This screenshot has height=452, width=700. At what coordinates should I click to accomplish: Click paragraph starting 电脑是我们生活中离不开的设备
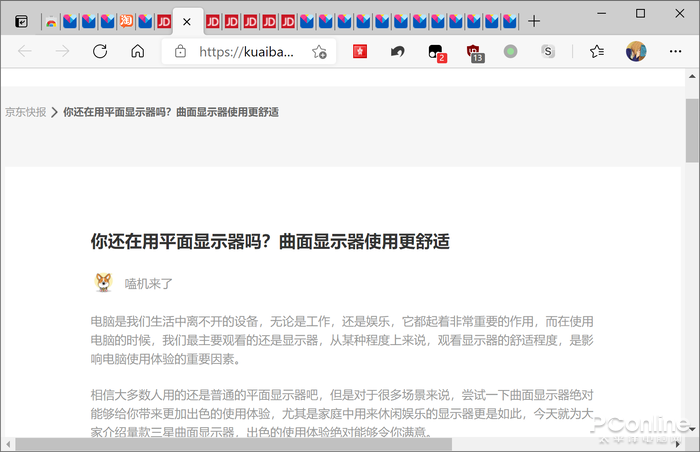pos(342,340)
